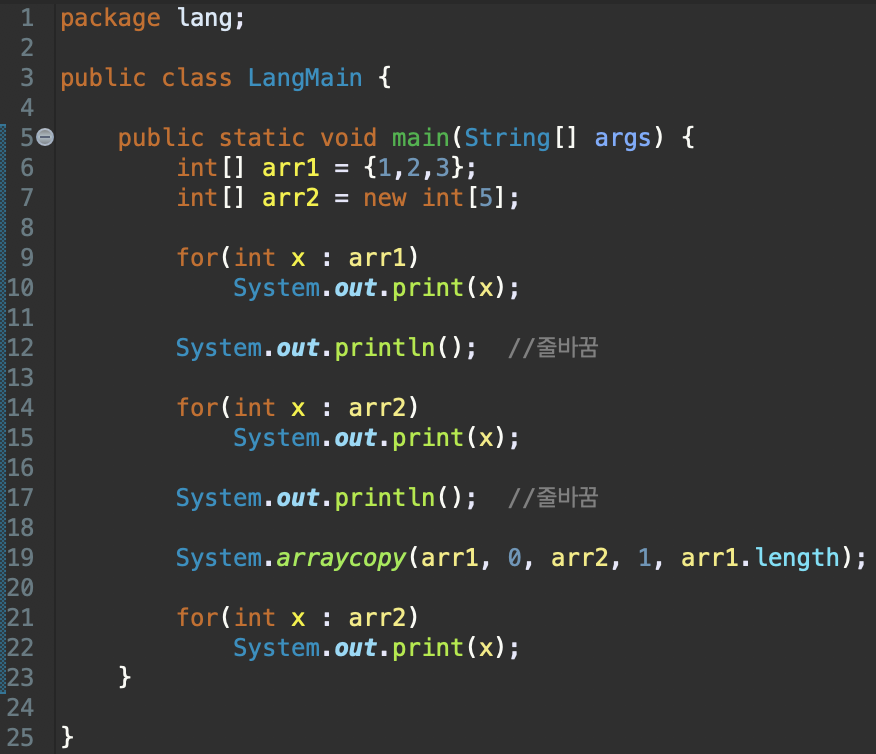Click 'class' keyword on line 3
876x754 pixels.
197,78
